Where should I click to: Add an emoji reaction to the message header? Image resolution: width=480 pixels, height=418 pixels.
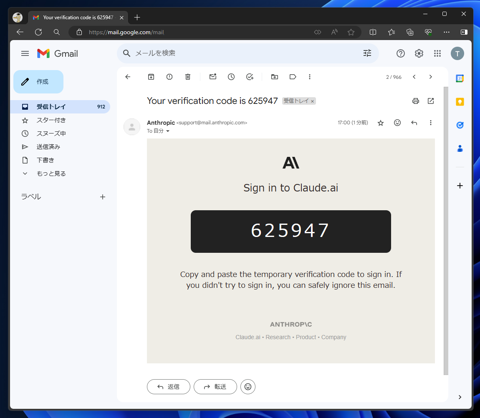click(397, 123)
